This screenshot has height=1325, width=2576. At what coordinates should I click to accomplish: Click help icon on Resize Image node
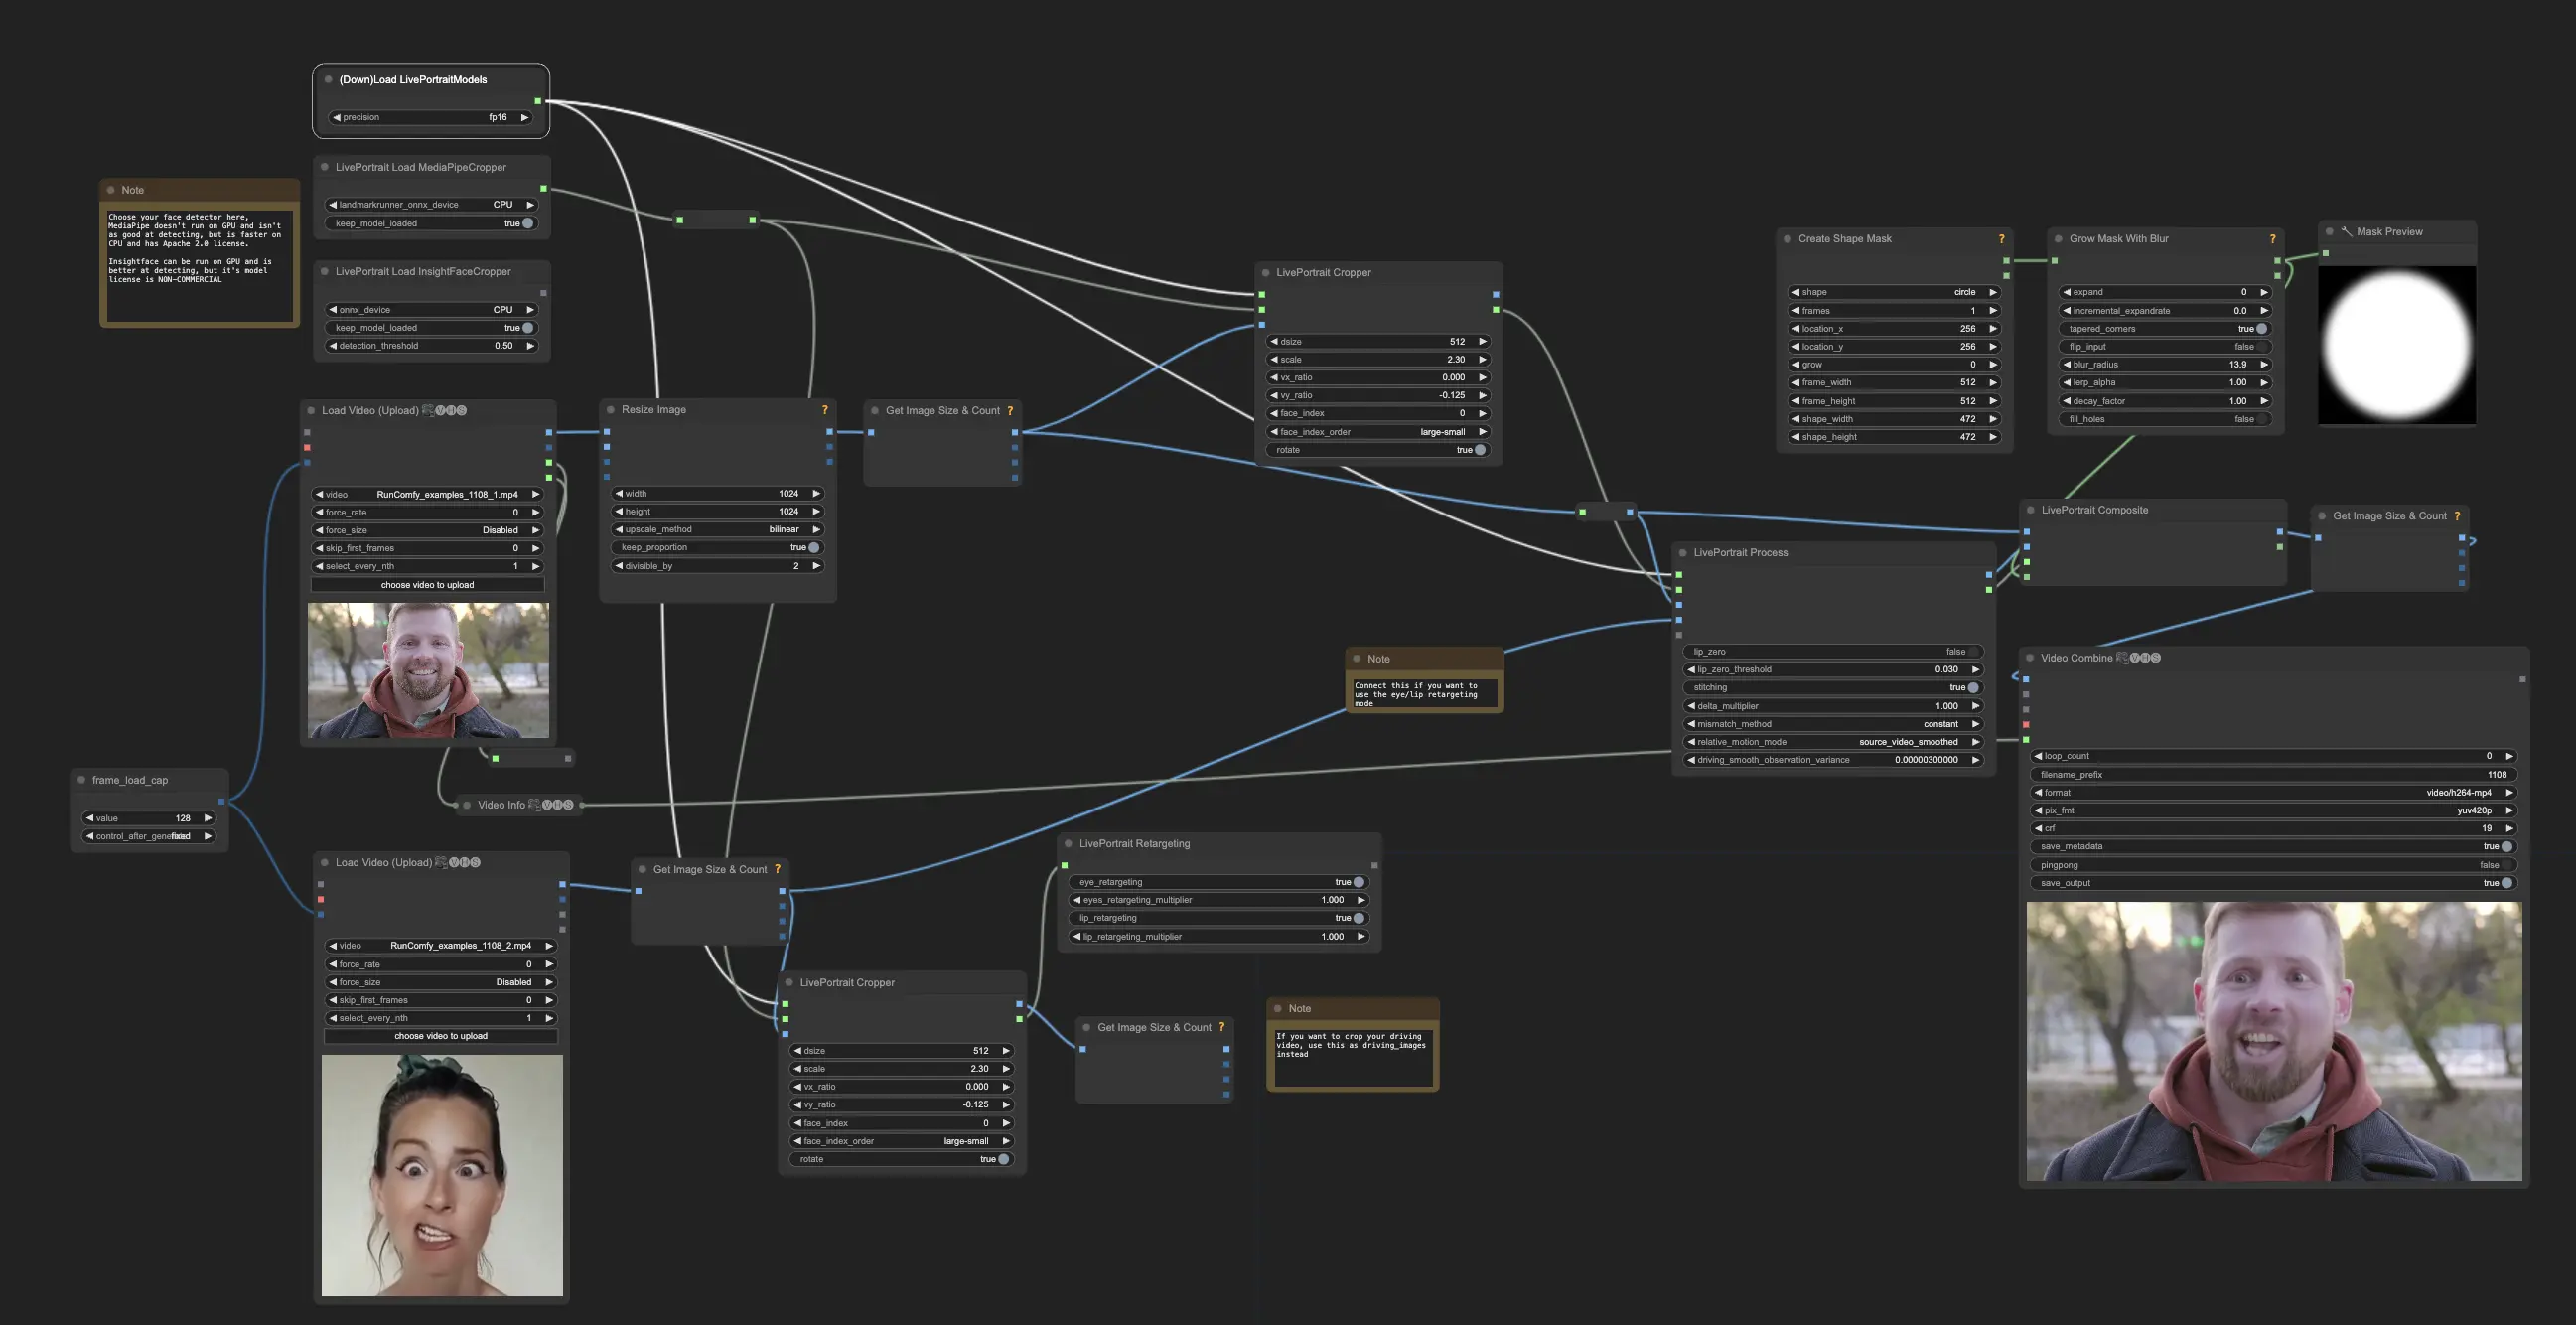coord(825,410)
